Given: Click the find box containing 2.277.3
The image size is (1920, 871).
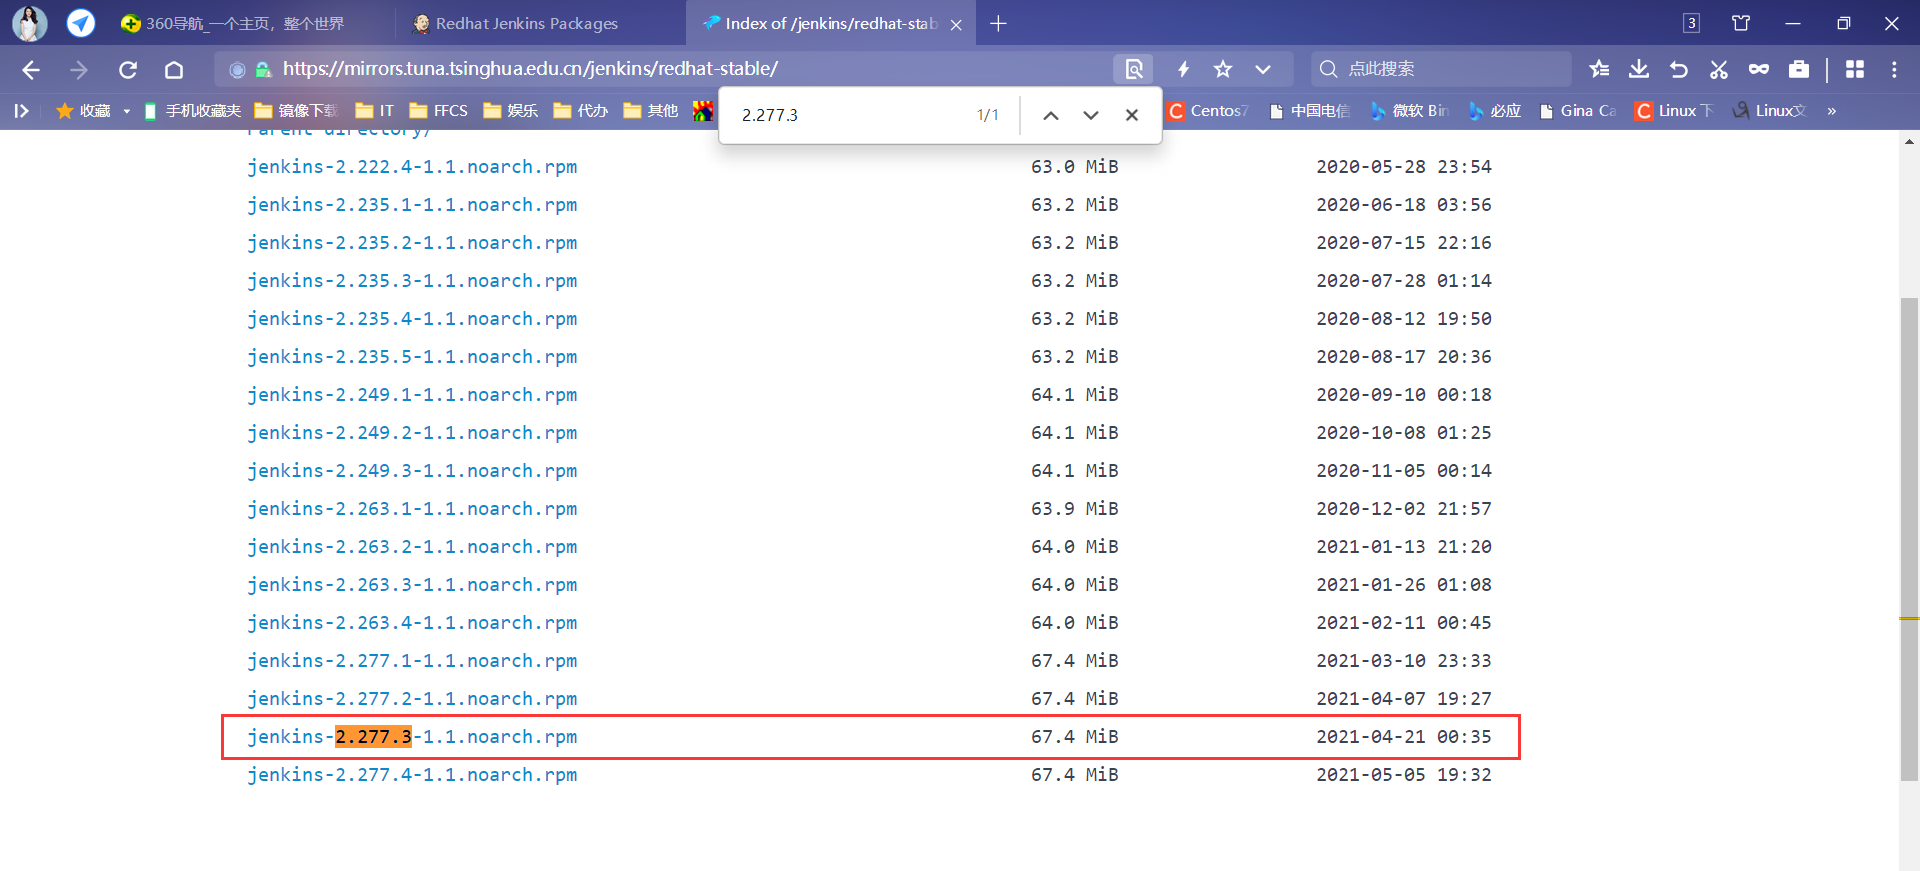Looking at the screenshot, I should tap(850, 115).
